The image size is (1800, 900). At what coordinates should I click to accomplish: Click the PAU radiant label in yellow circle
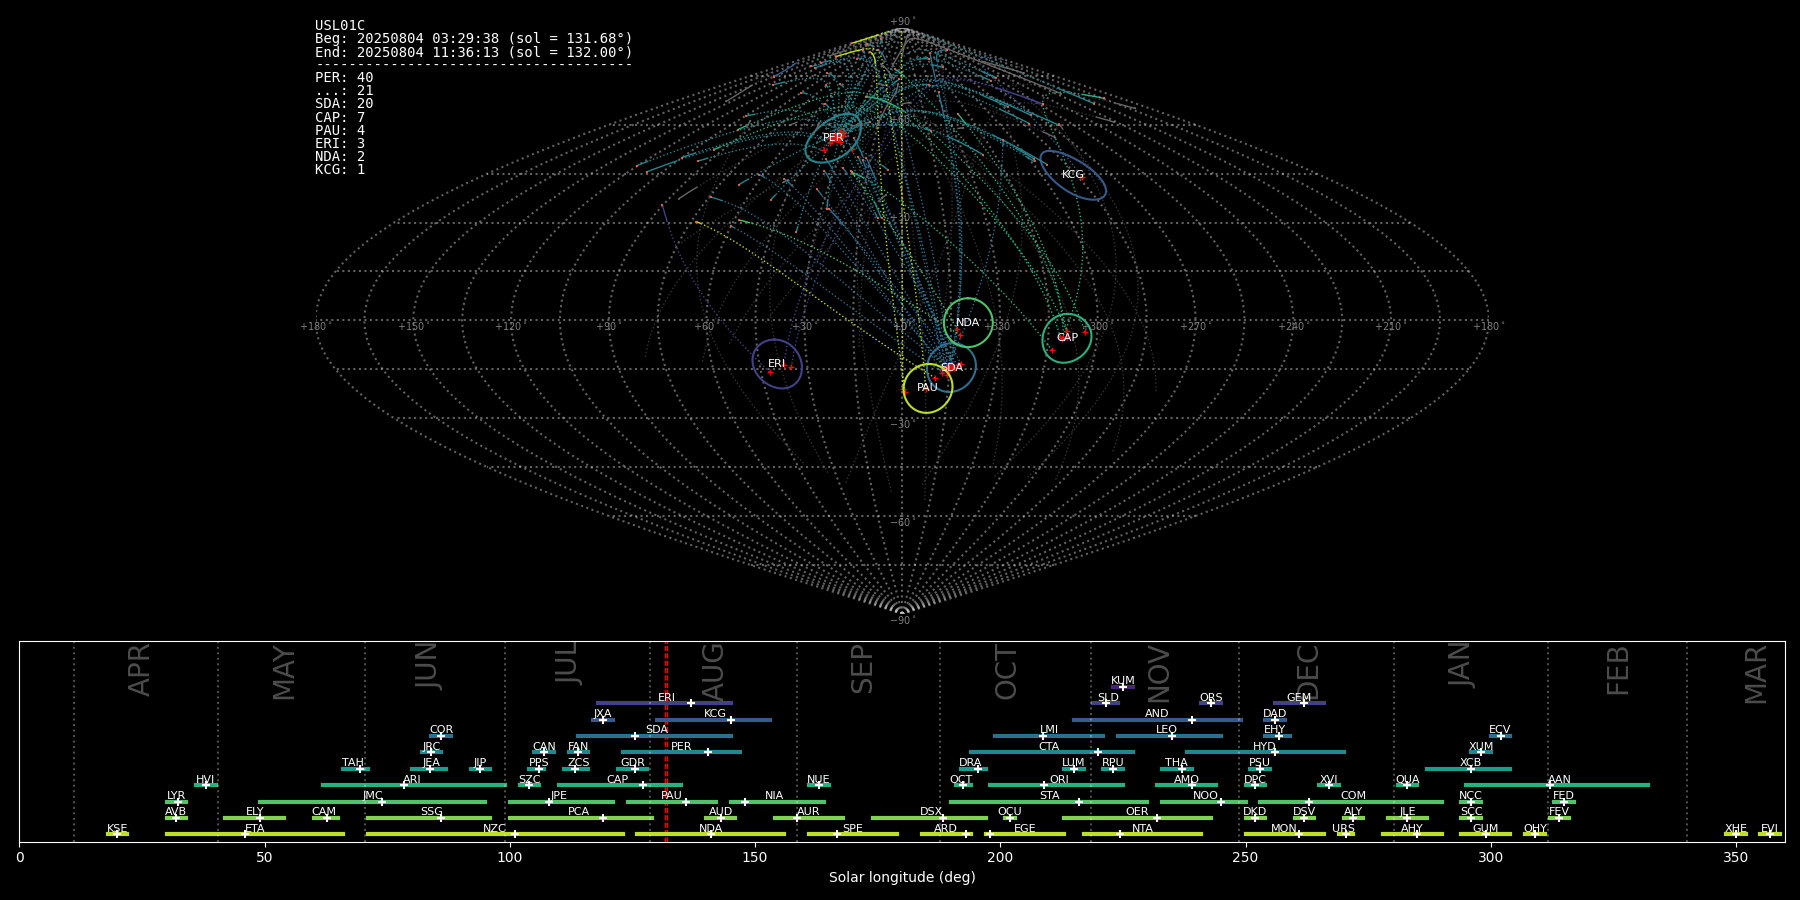click(927, 388)
